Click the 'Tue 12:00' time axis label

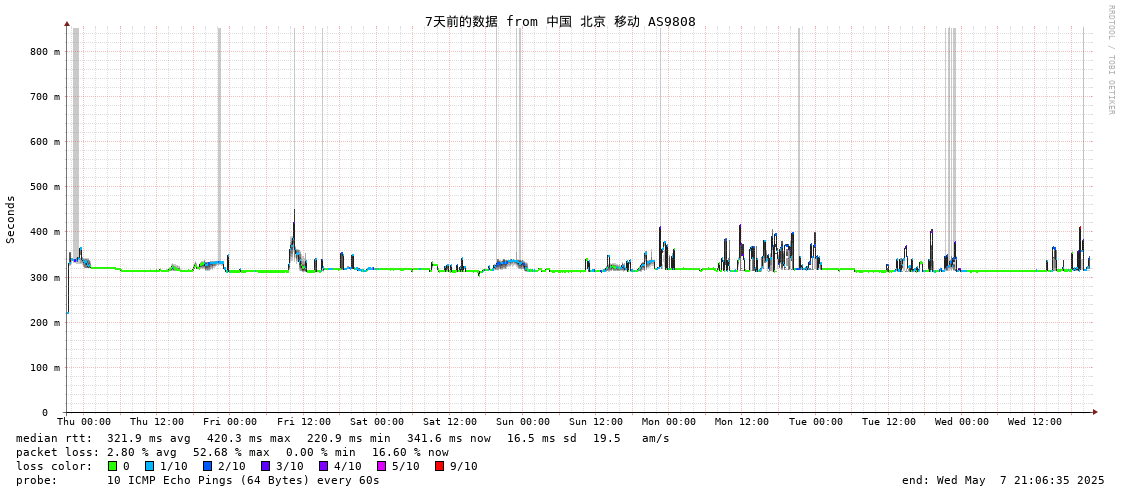pyautogui.click(x=889, y=422)
